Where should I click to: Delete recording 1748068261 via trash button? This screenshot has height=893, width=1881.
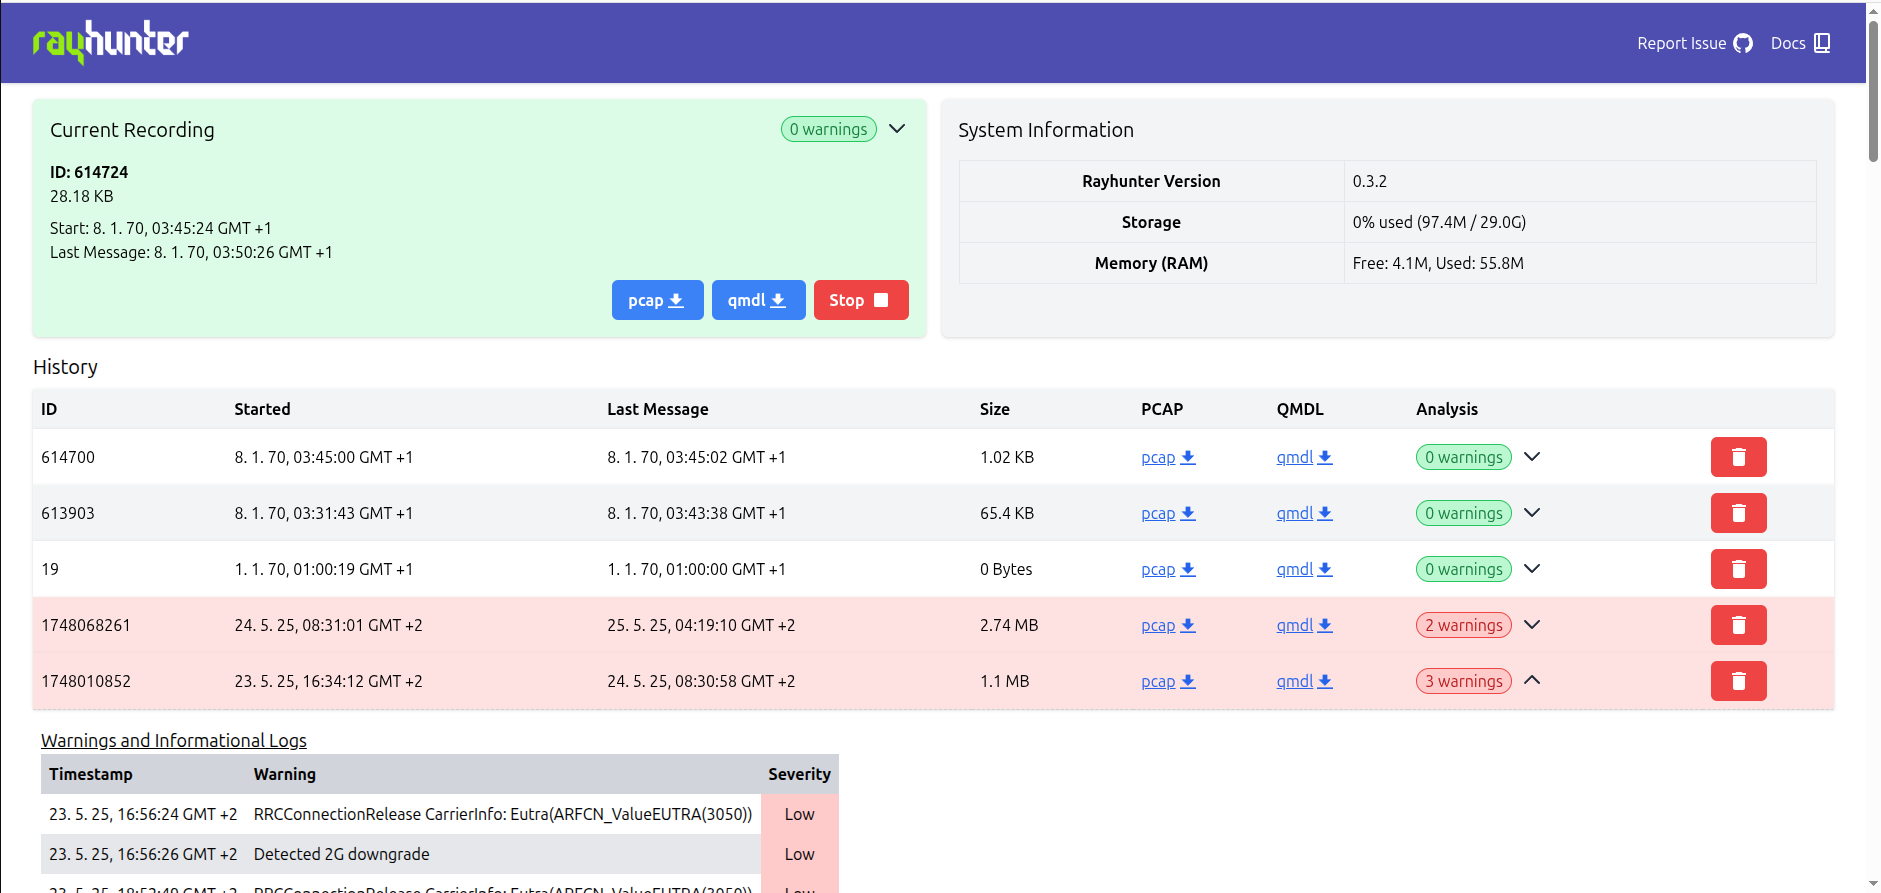point(1738,625)
